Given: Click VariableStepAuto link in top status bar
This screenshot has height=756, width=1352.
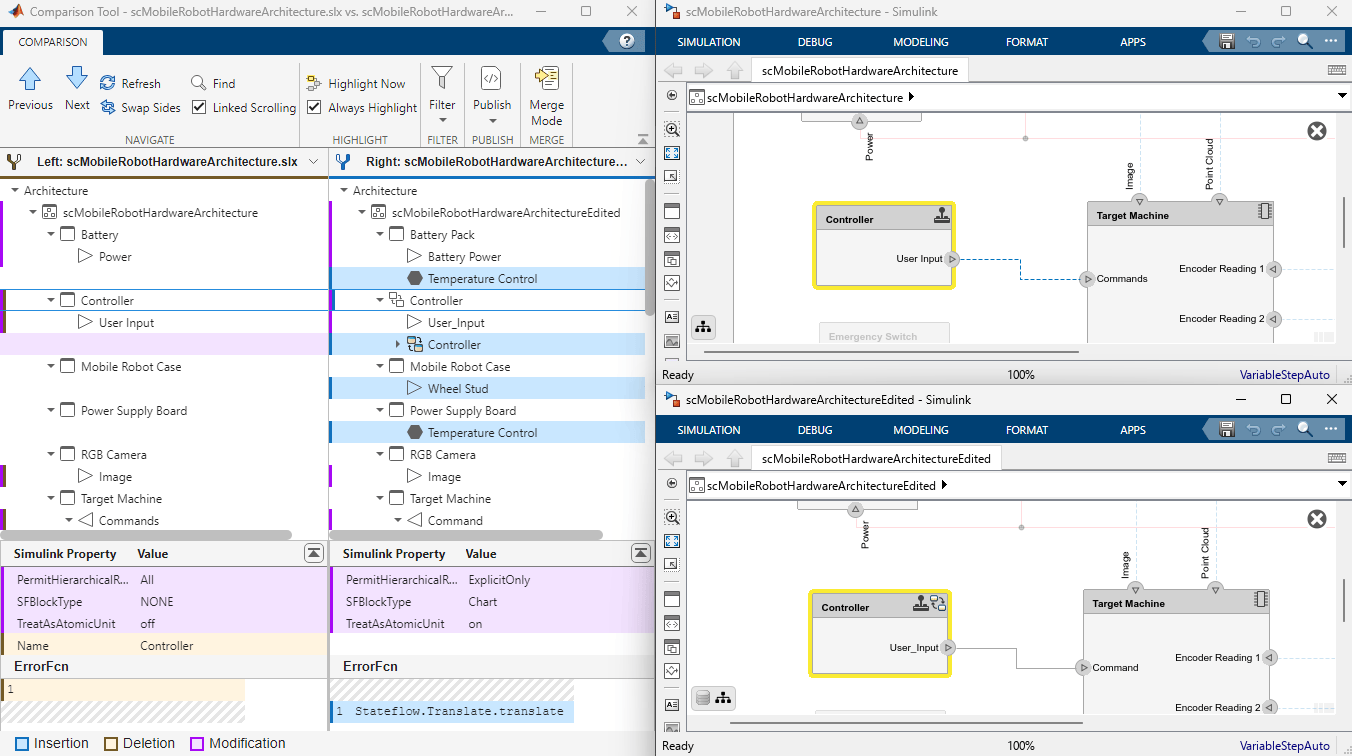Looking at the screenshot, I should point(1285,375).
